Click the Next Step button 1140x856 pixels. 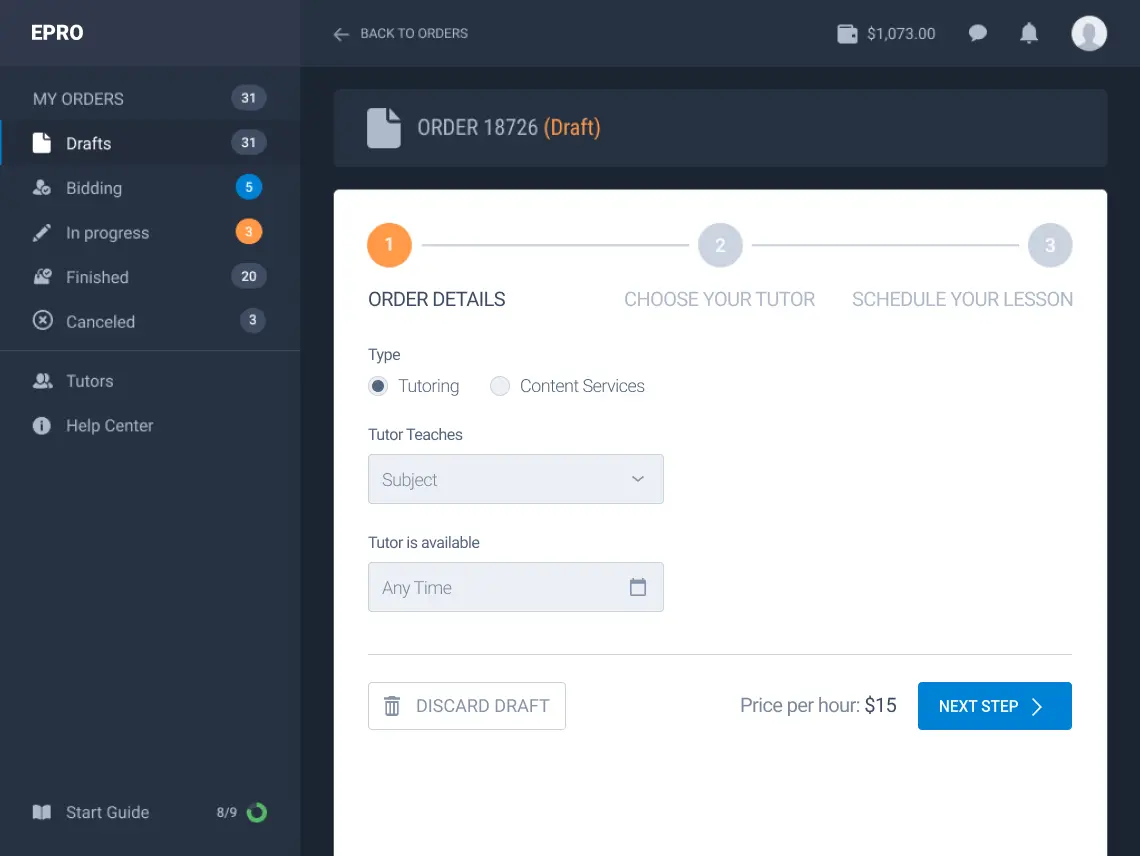[x=994, y=706]
